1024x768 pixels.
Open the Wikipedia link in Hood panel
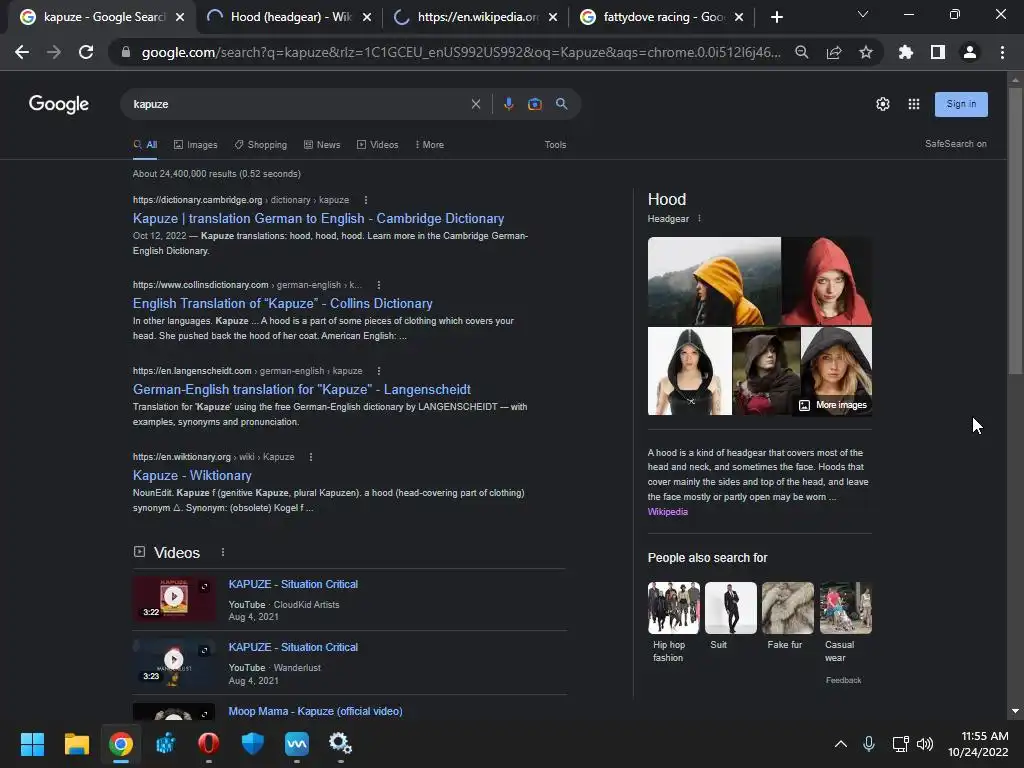tap(667, 512)
